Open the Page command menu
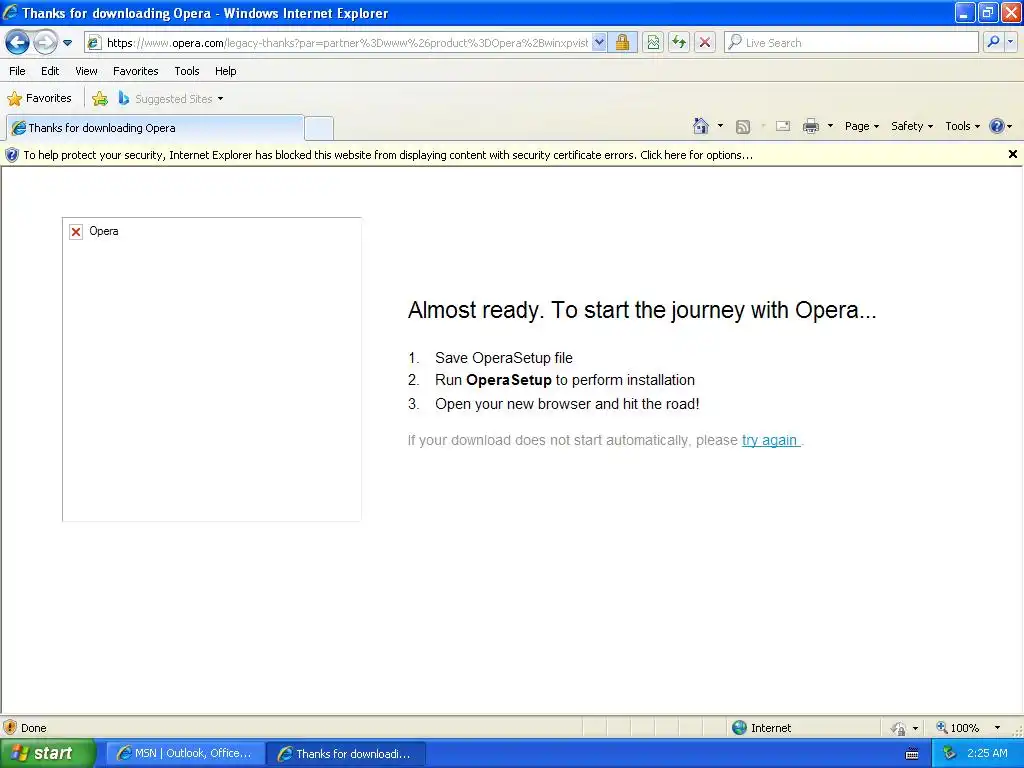The image size is (1024, 768). [x=861, y=126]
